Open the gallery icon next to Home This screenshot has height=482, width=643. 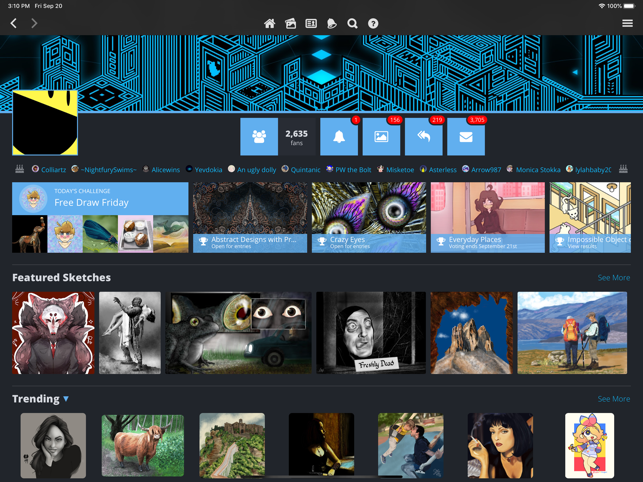pyautogui.click(x=290, y=23)
